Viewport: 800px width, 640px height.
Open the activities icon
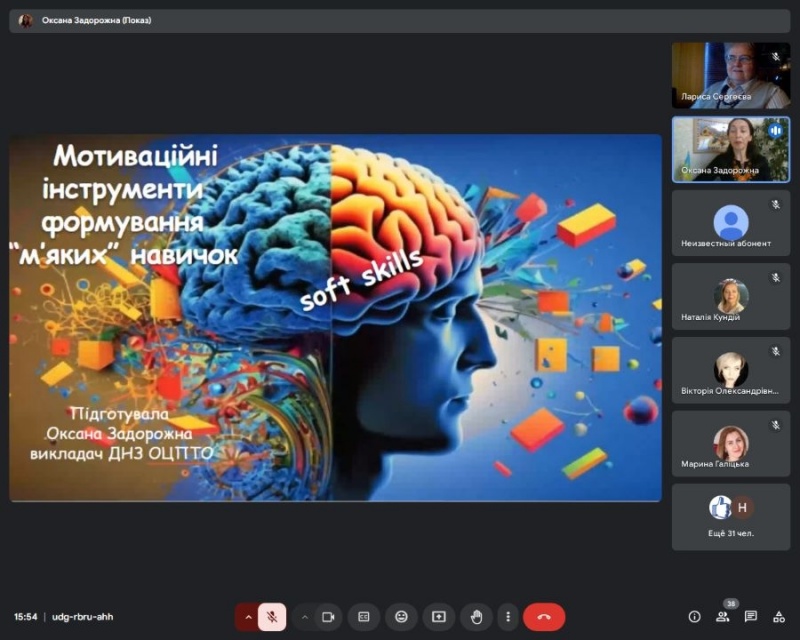click(779, 617)
